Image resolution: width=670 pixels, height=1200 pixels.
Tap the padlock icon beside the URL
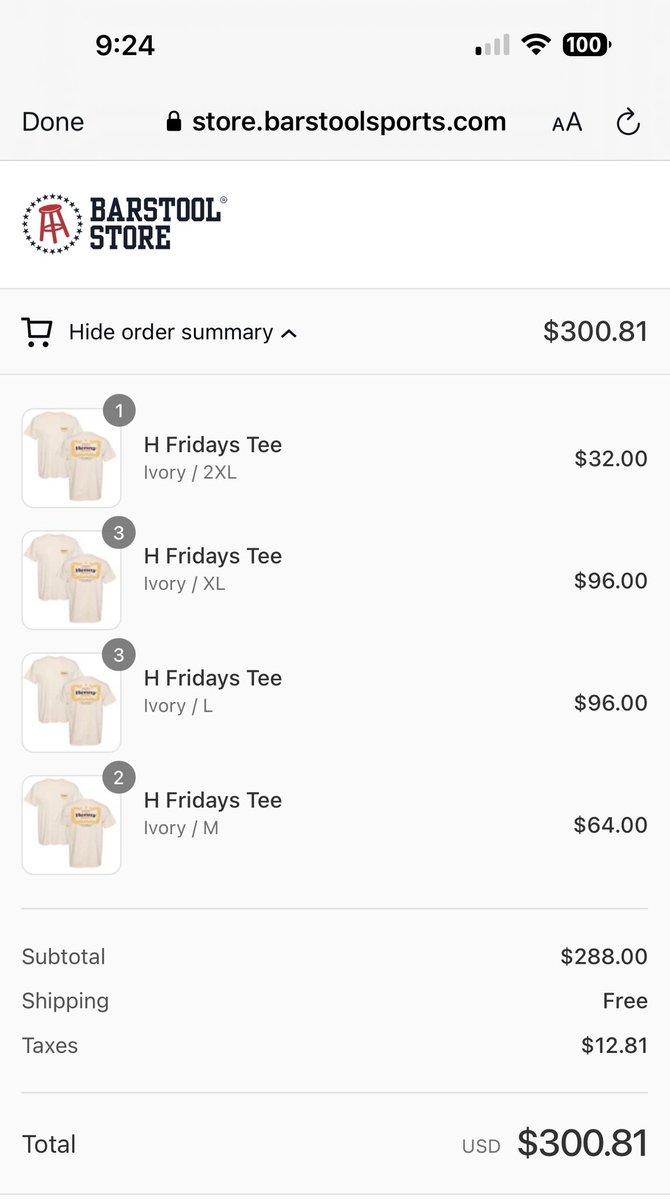click(x=174, y=122)
